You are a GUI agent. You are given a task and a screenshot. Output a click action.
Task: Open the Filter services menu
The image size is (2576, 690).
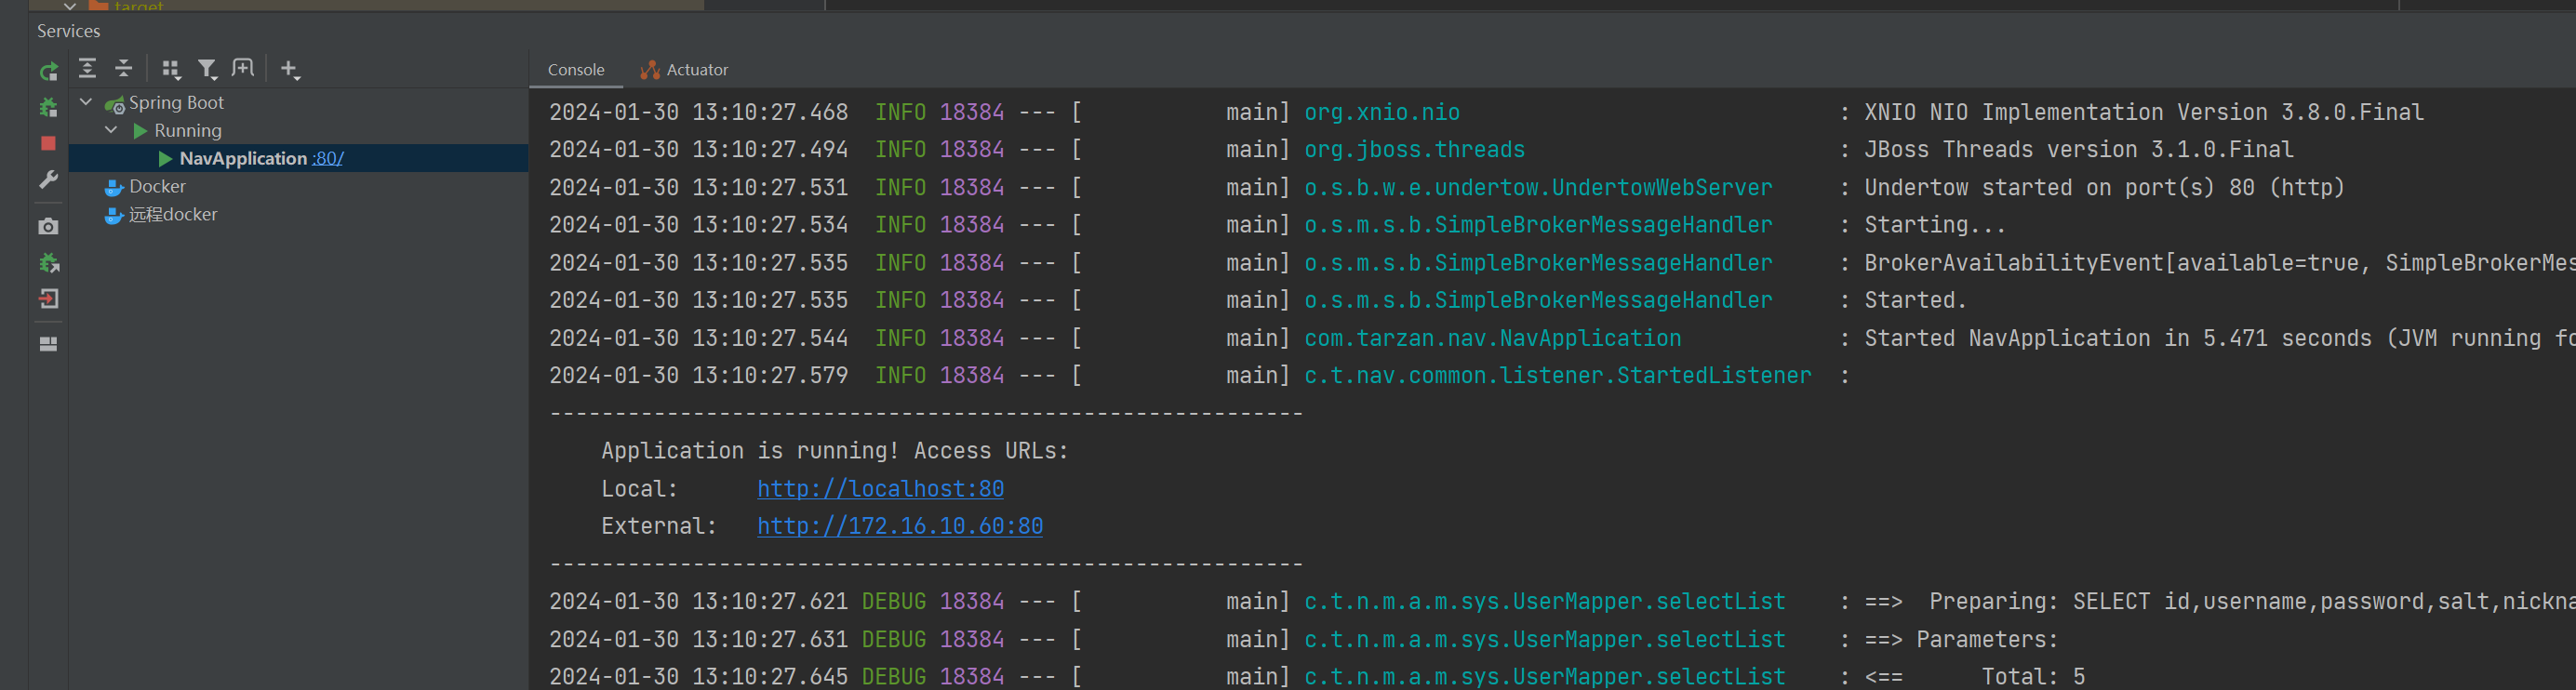pyautogui.click(x=207, y=69)
